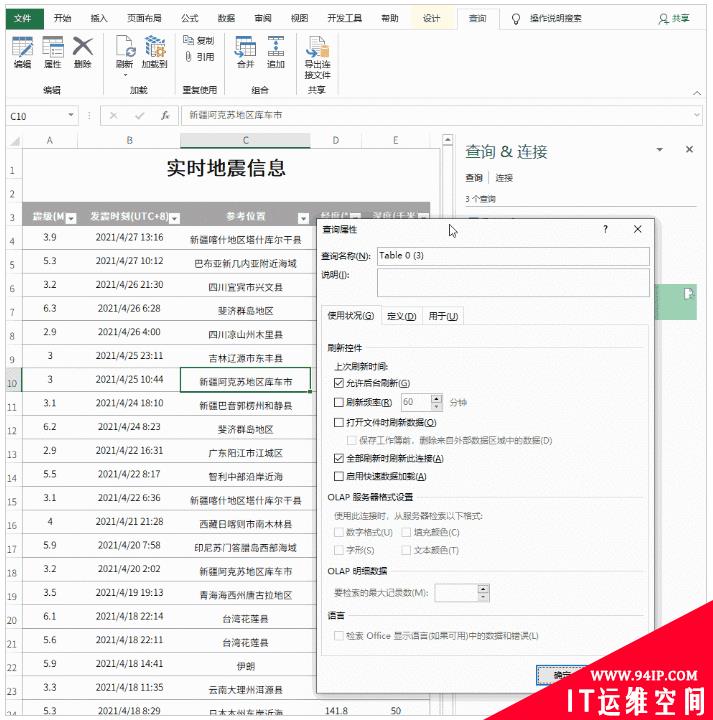
Task: Click the fx insert function icon
Action: 165,116
